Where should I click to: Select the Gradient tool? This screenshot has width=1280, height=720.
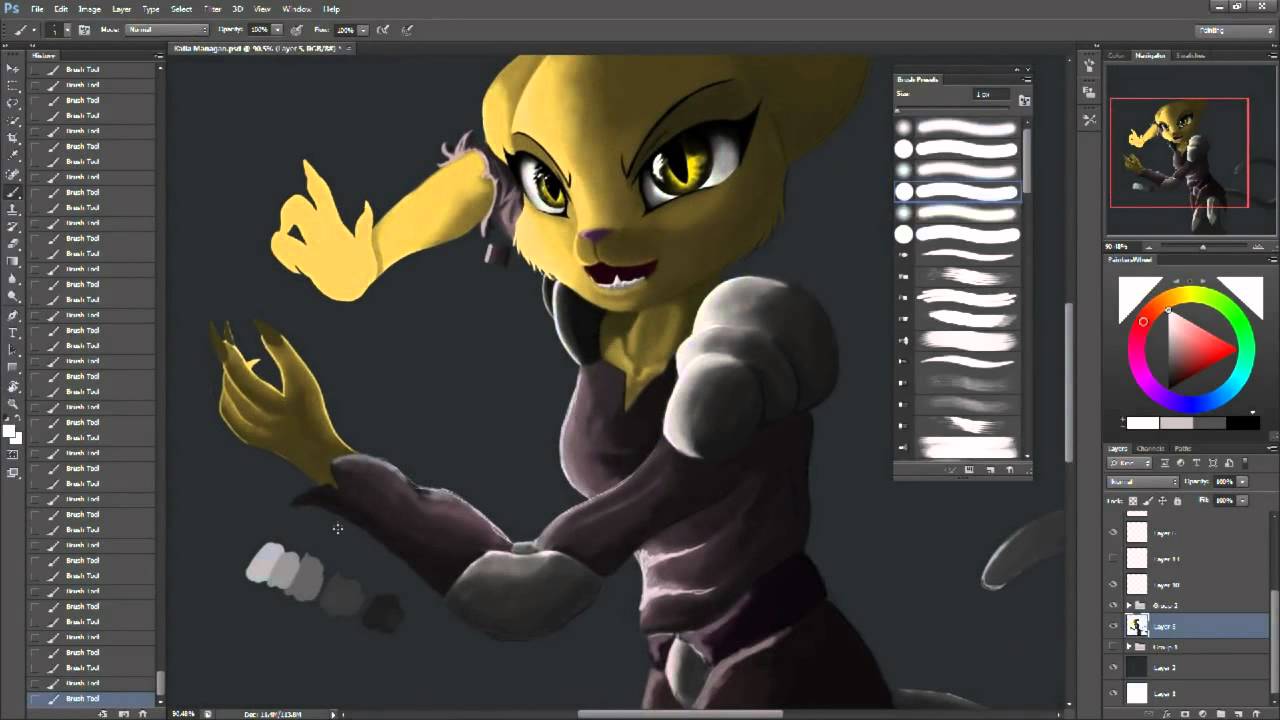(x=13, y=262)
